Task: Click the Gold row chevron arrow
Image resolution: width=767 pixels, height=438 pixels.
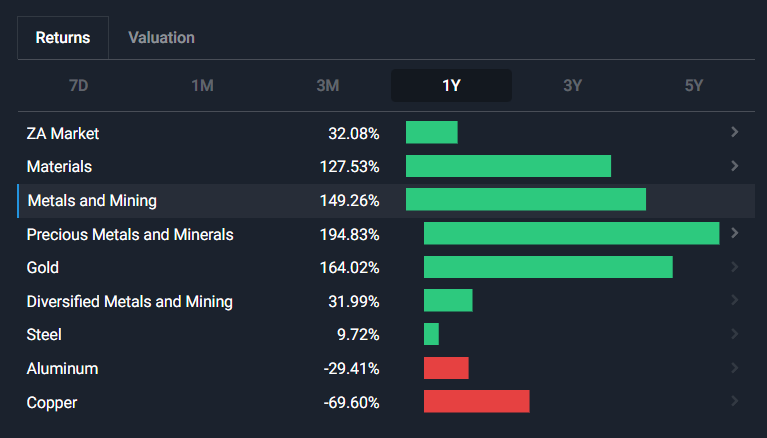Action: click(735, 267)
